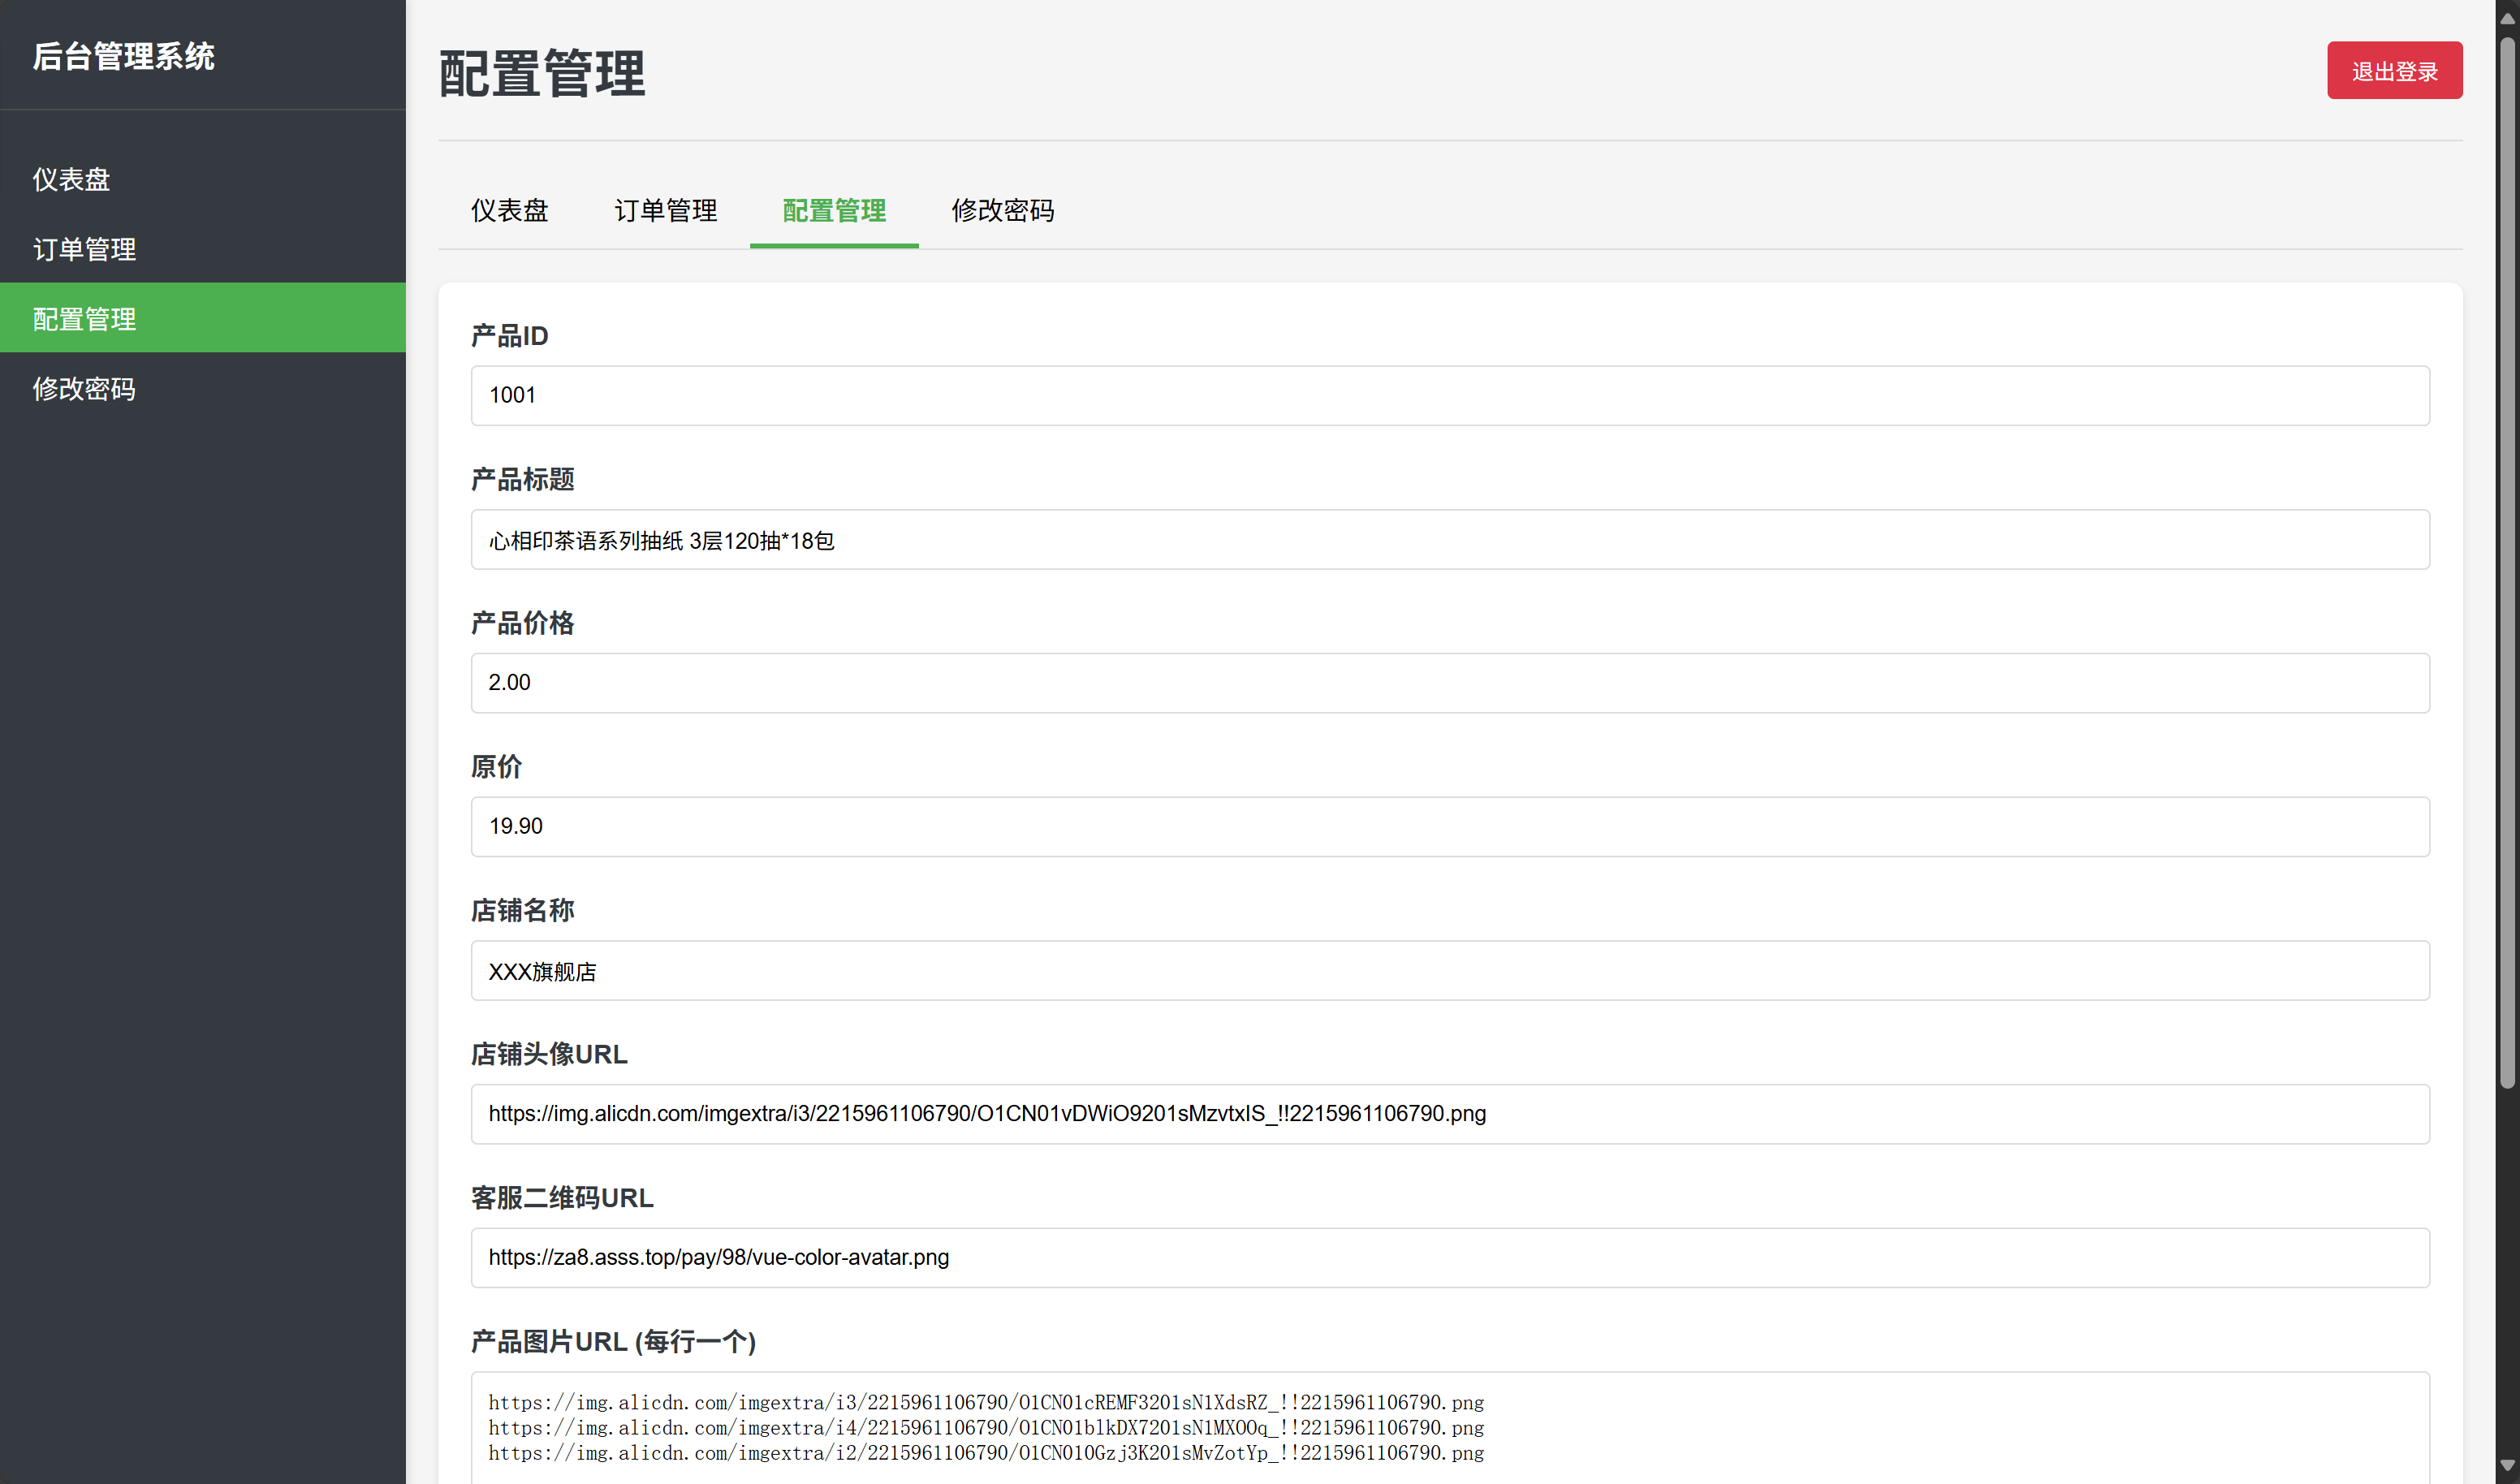Click the 客服二维码URL label
Viewport: 2520px width, 1484px height.
[x=562, y=1198]
